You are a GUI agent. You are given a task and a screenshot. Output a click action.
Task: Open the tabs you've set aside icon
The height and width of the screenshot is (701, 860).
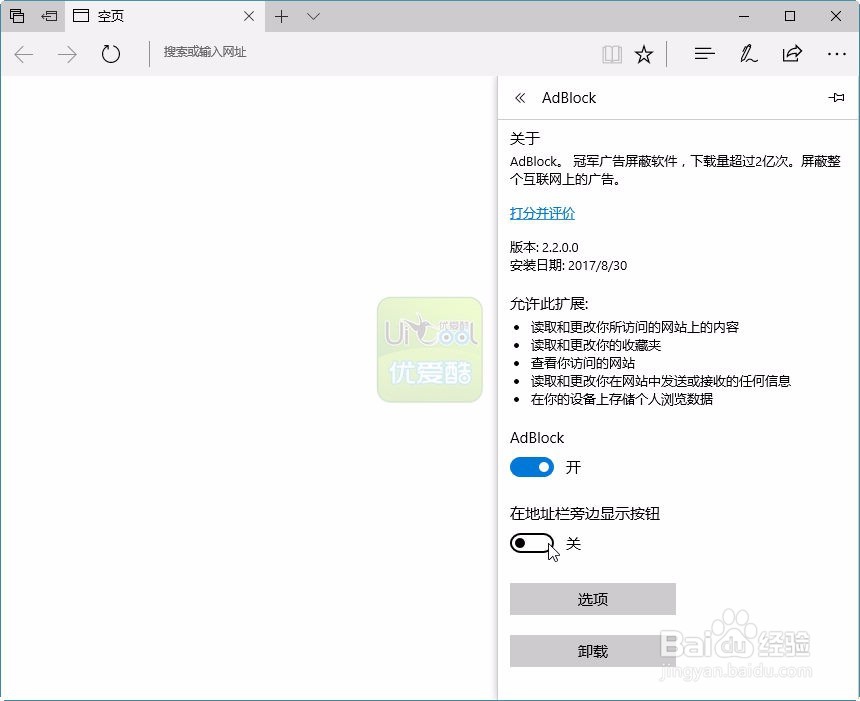pos(17,16)
